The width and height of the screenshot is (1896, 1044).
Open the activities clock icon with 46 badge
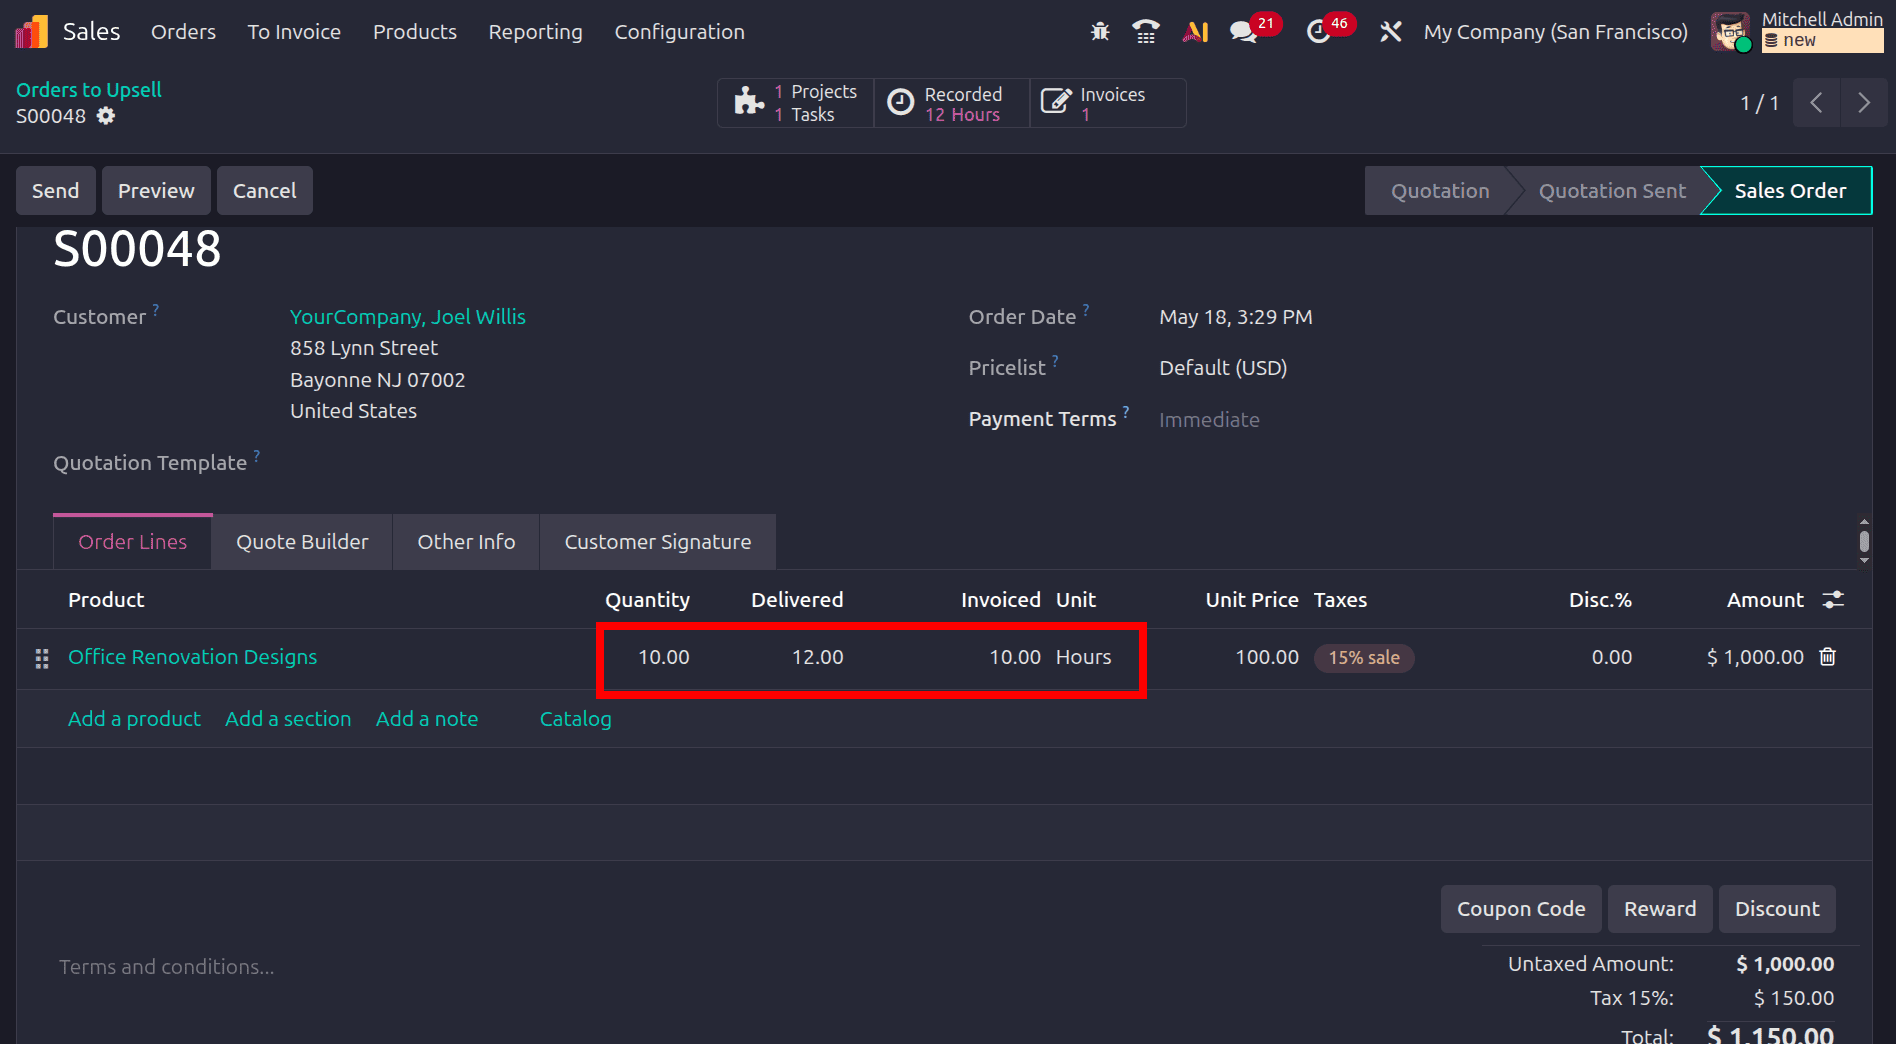[1319, 32]
